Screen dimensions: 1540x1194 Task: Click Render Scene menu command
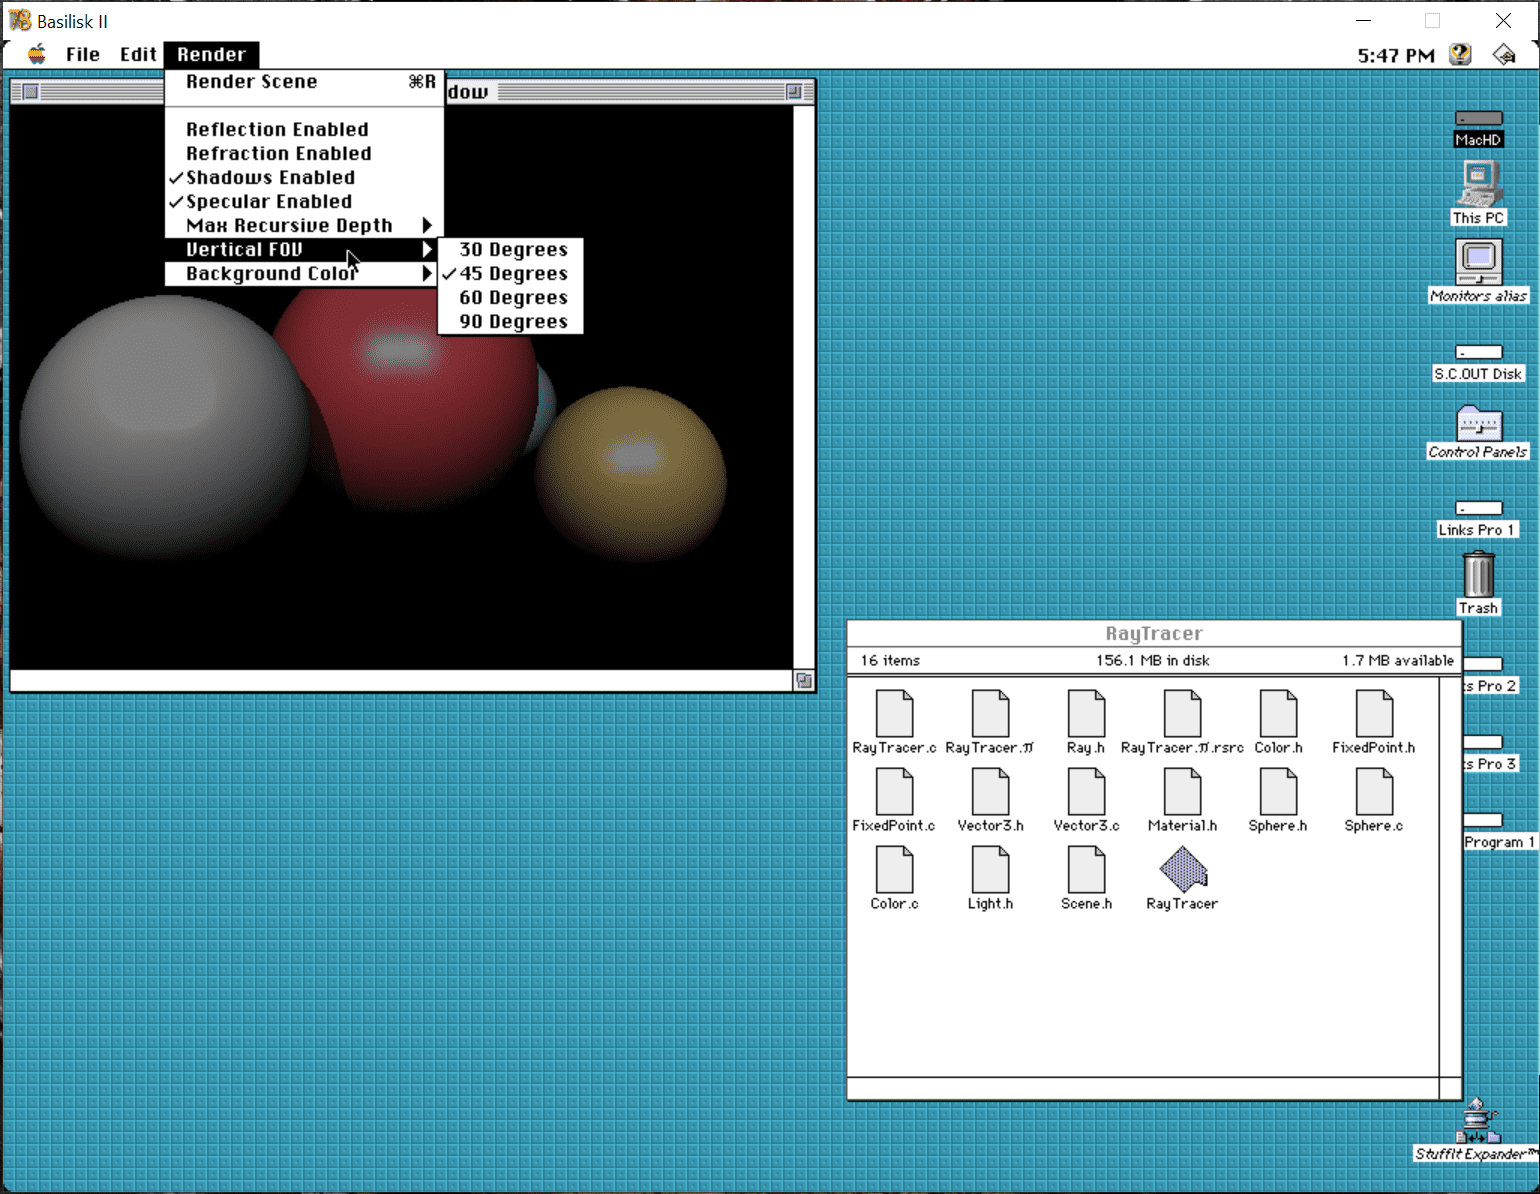click(252, 82)
